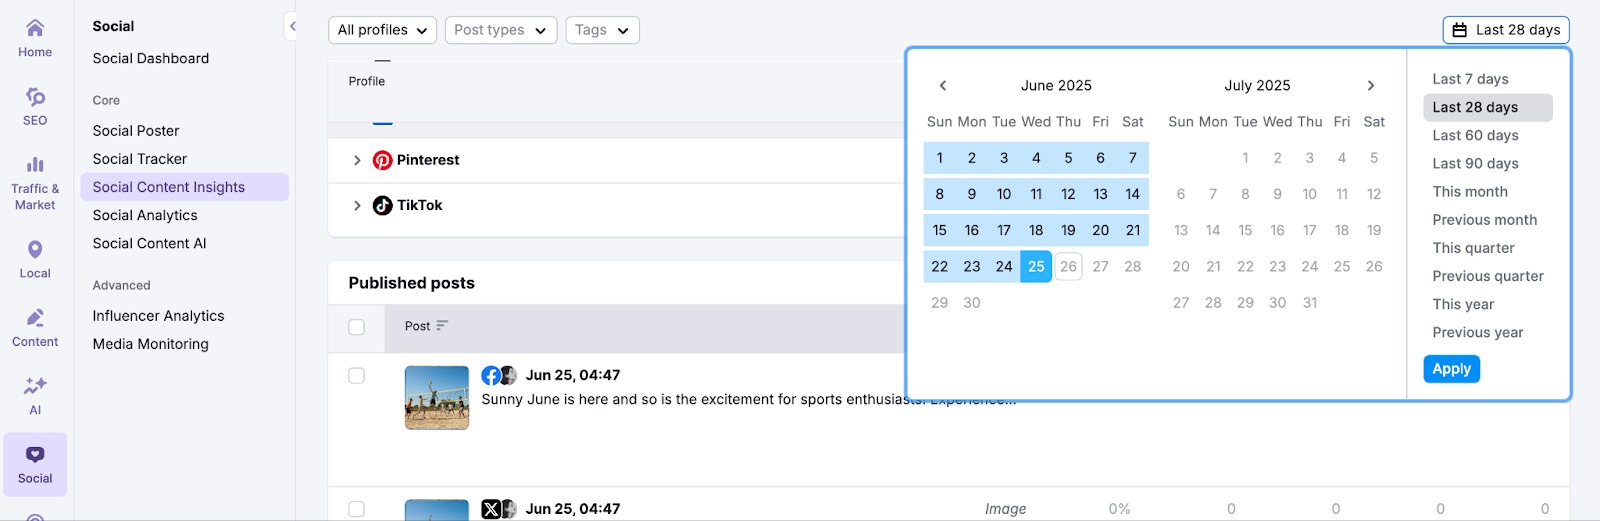Screen dimensions: 1600x521
Task: Click the June 2025 month heading
Action: pos(1056,85)
